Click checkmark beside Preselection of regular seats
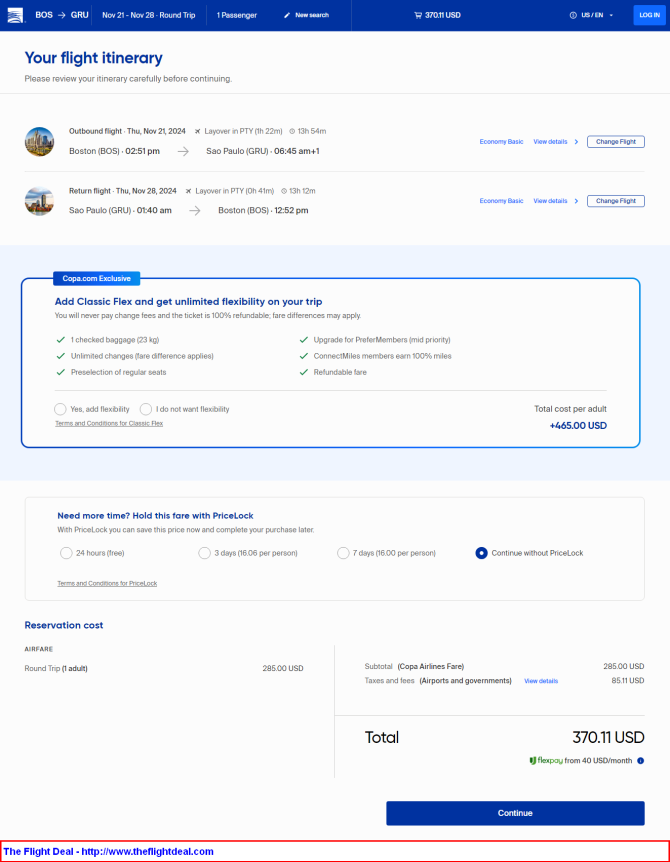Screen dimensions: 670x862 coord(61,372)
